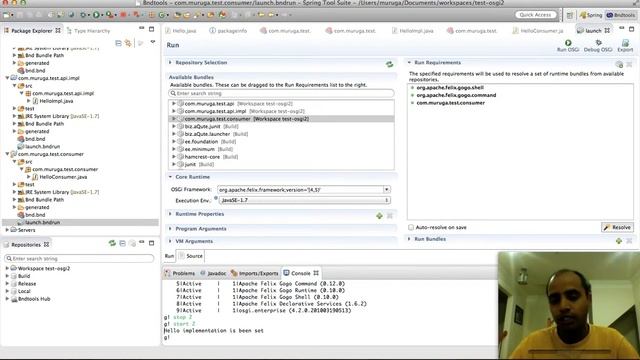Switch to Imports/Exports tab
This screenshot has height=360, width=640.
pyautogui.click(x=254, y=273)
